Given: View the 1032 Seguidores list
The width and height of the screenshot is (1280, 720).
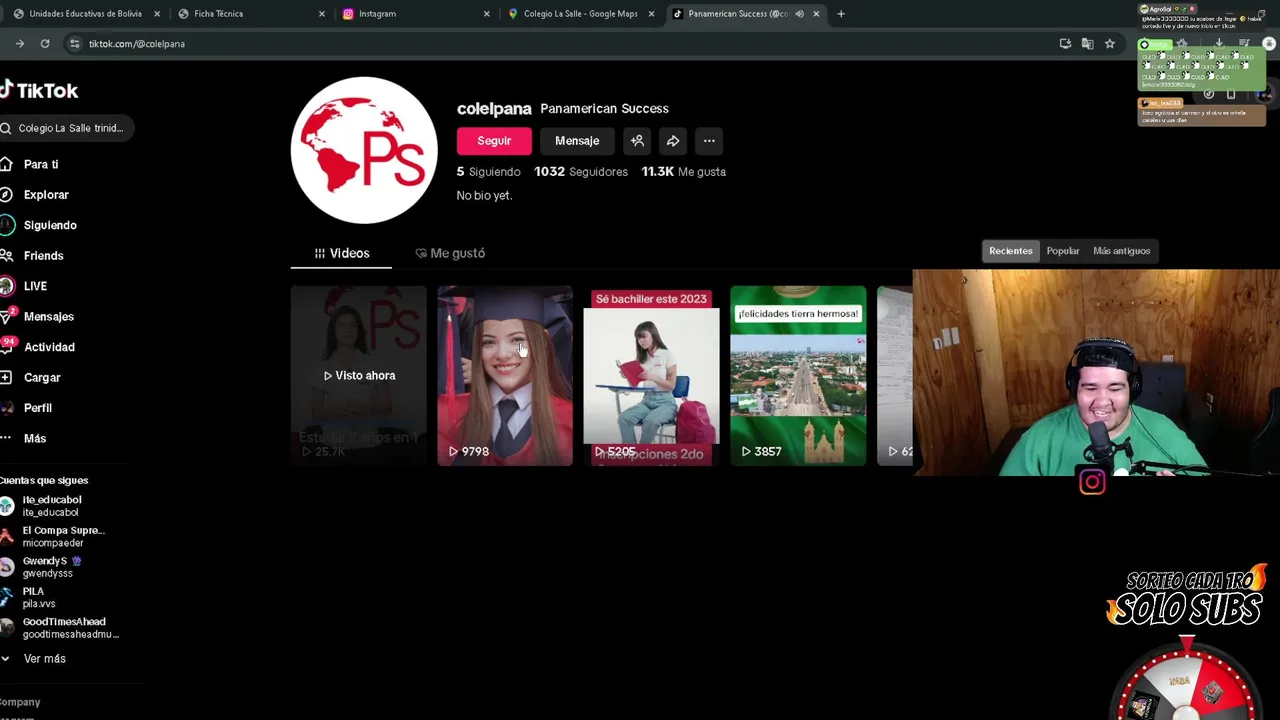Looking at the screenshot, I should pos(581,172).
